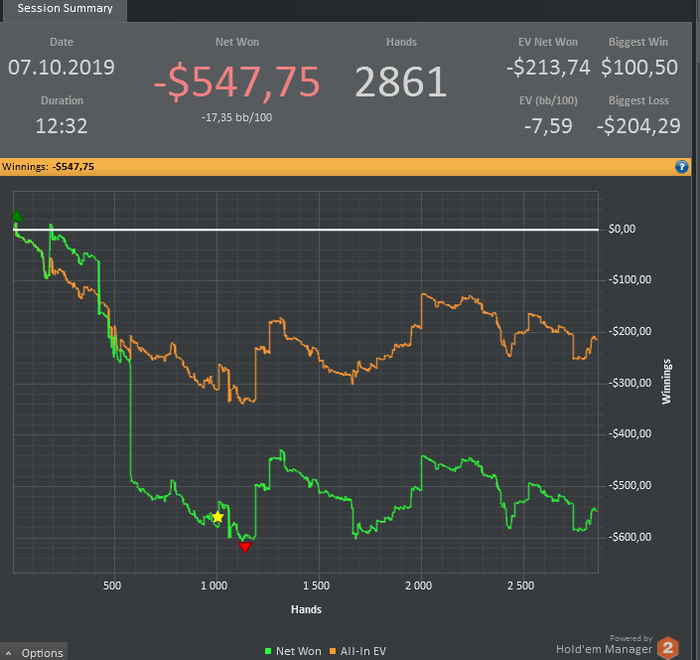The image size is (700, 660).
Task: Select the Net Won value -$547,75
Action: pyautogui.click(x=237, y=81)
